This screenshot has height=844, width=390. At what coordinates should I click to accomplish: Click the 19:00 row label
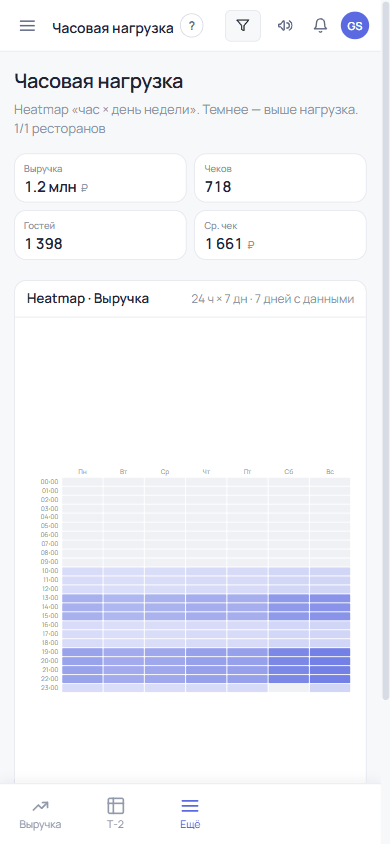pyautogui.click(x=49, y=652)
